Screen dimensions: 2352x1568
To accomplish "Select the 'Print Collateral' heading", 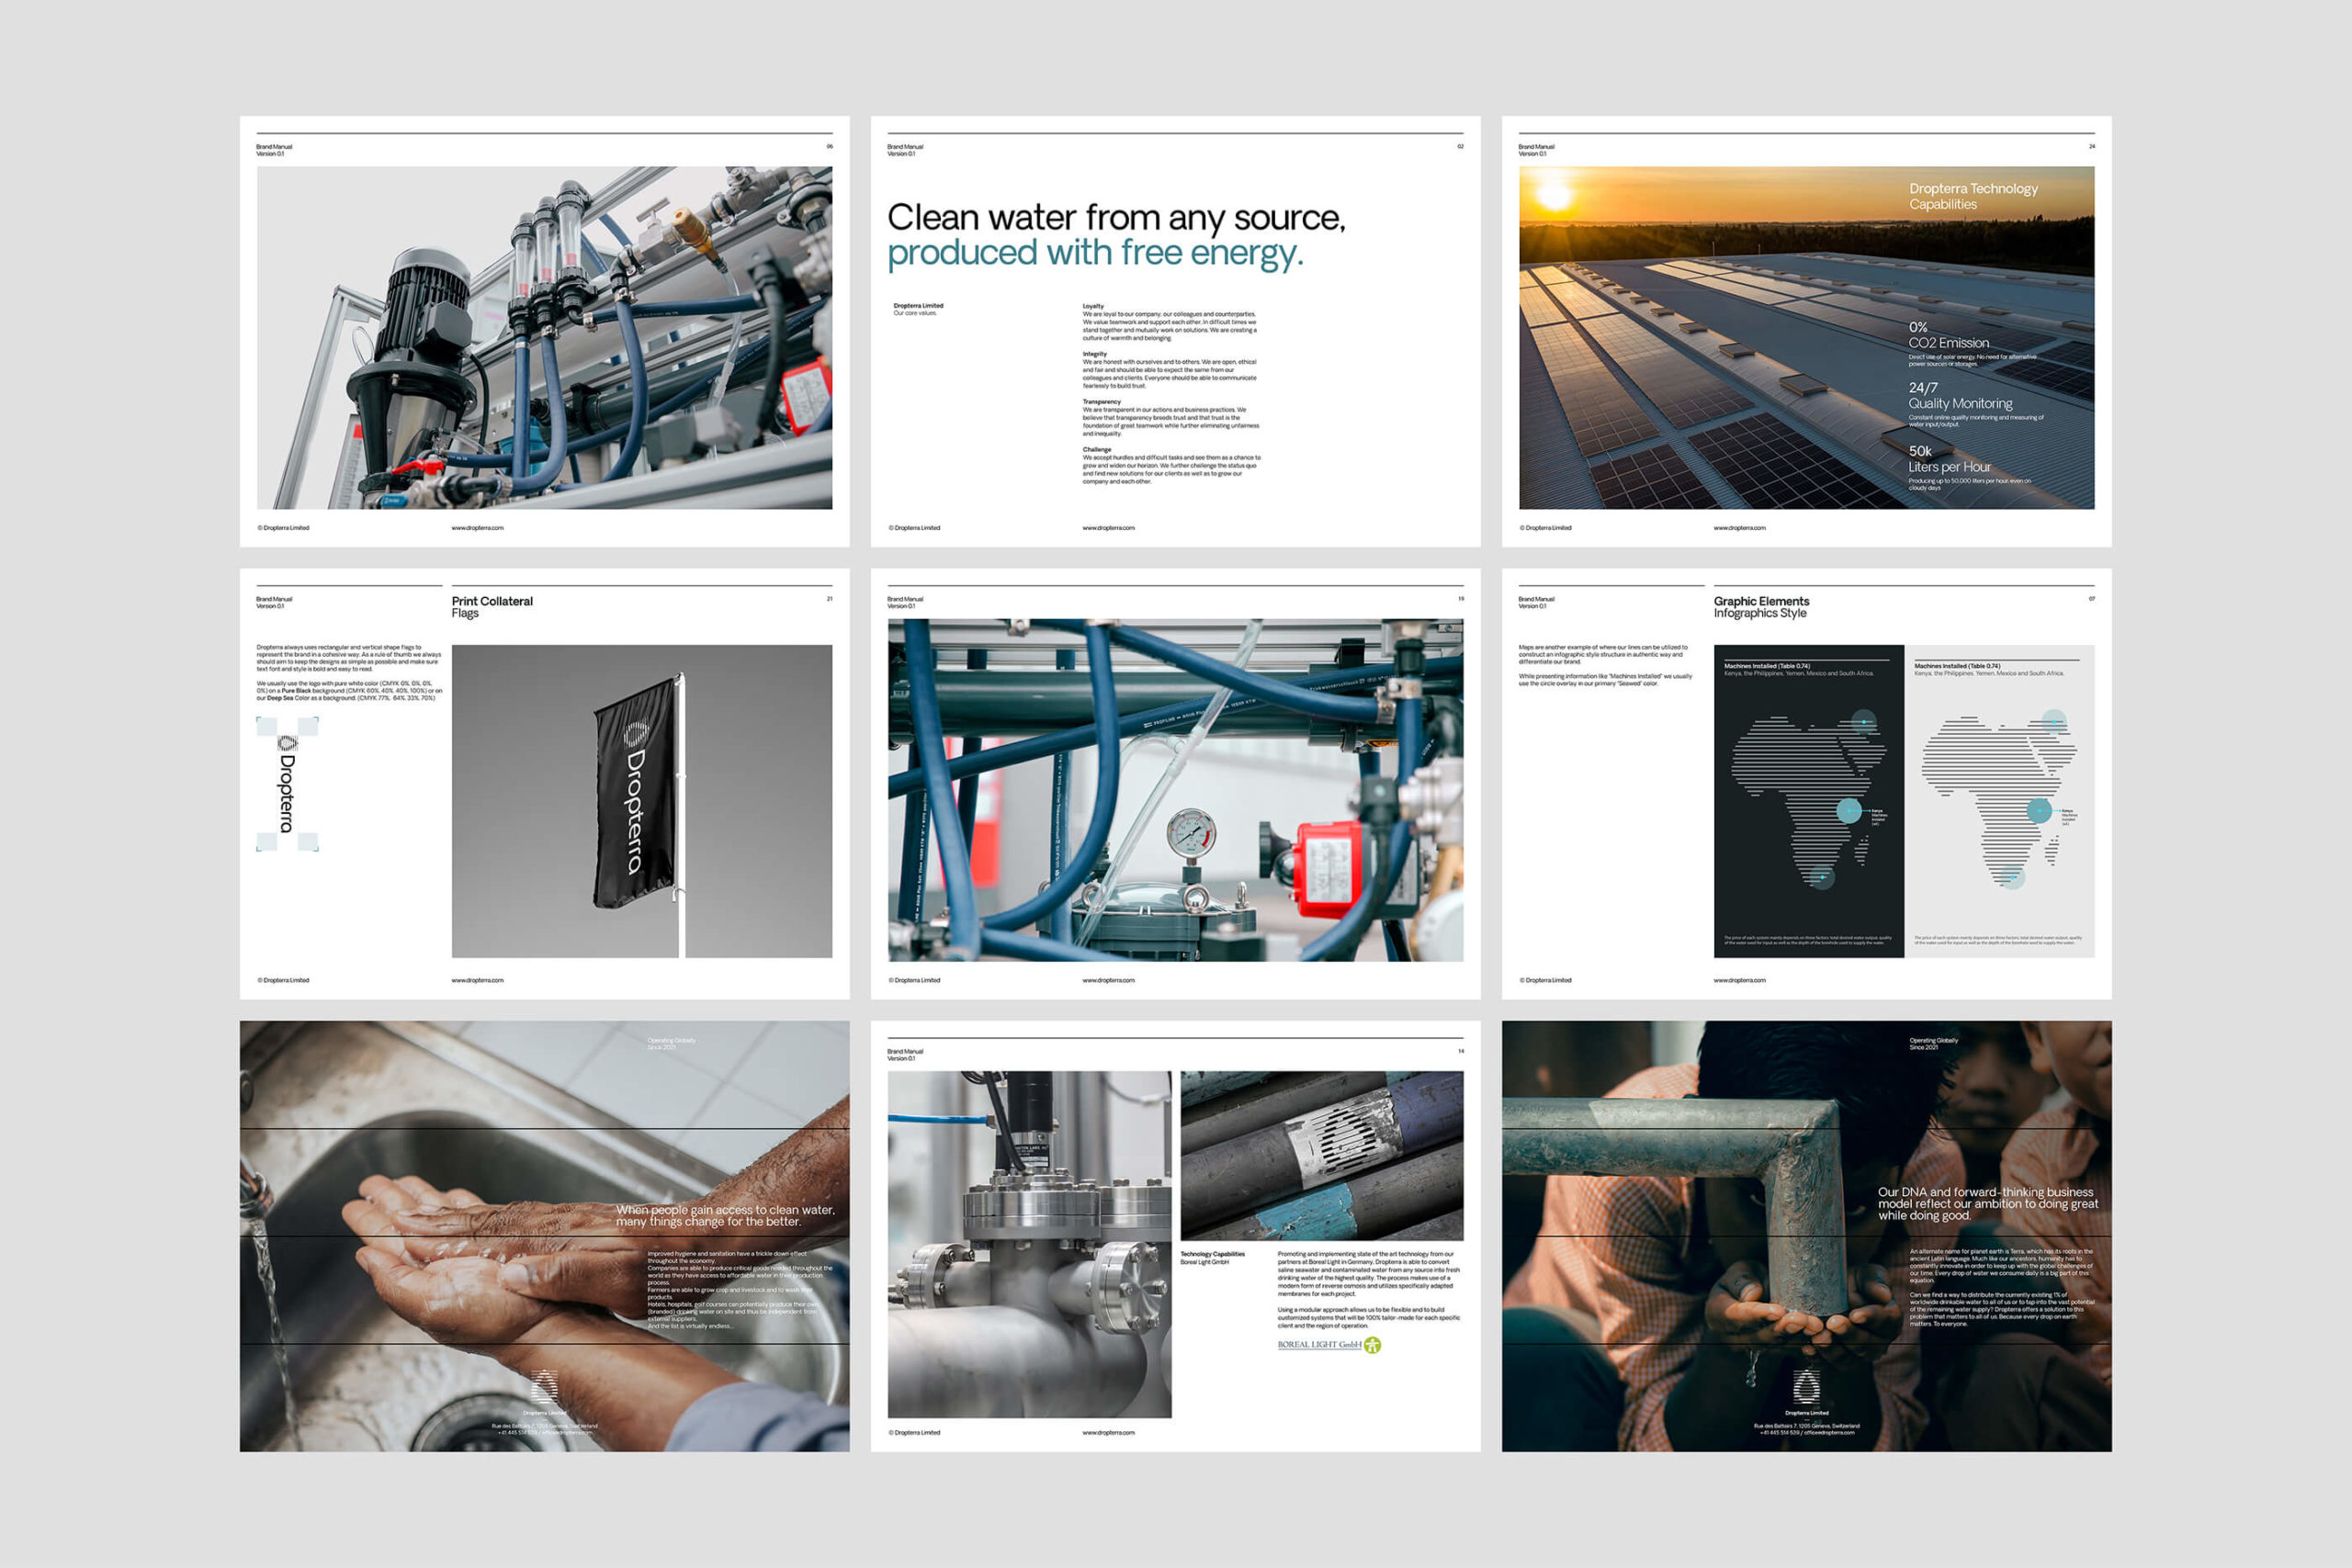I will click(x=492, y=601).
